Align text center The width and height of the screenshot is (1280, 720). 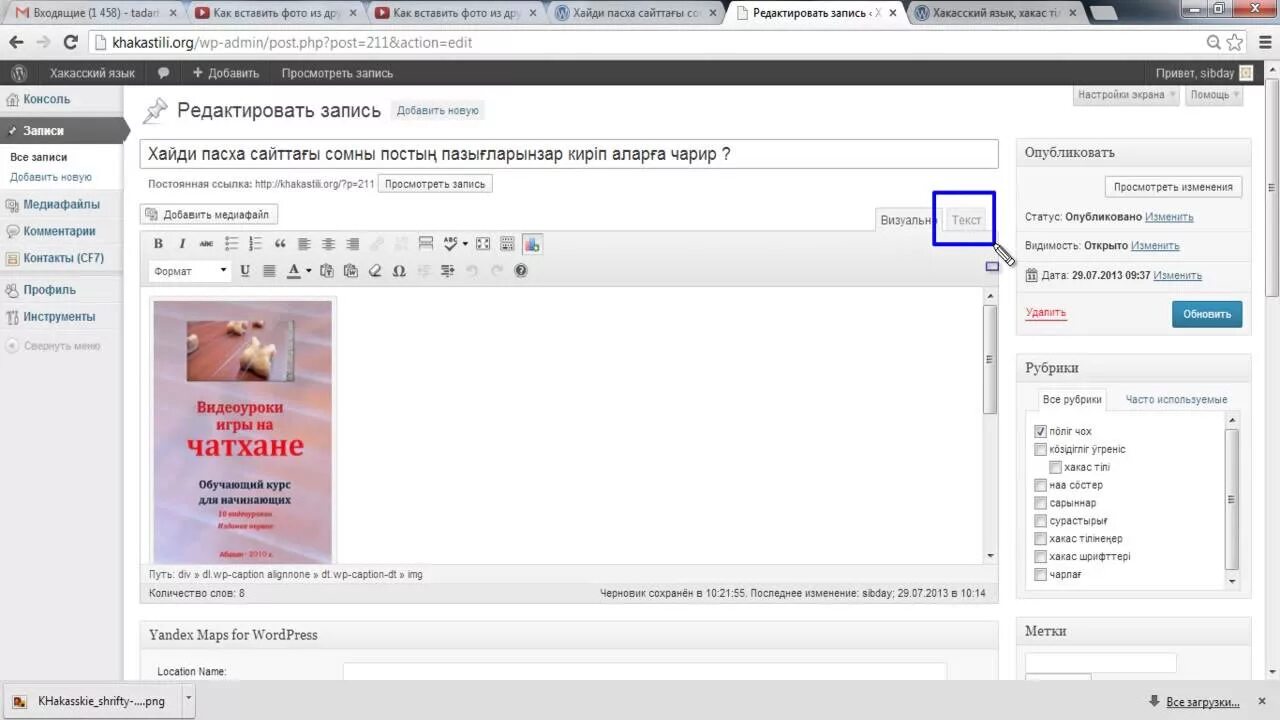click(x=328, y=244)
